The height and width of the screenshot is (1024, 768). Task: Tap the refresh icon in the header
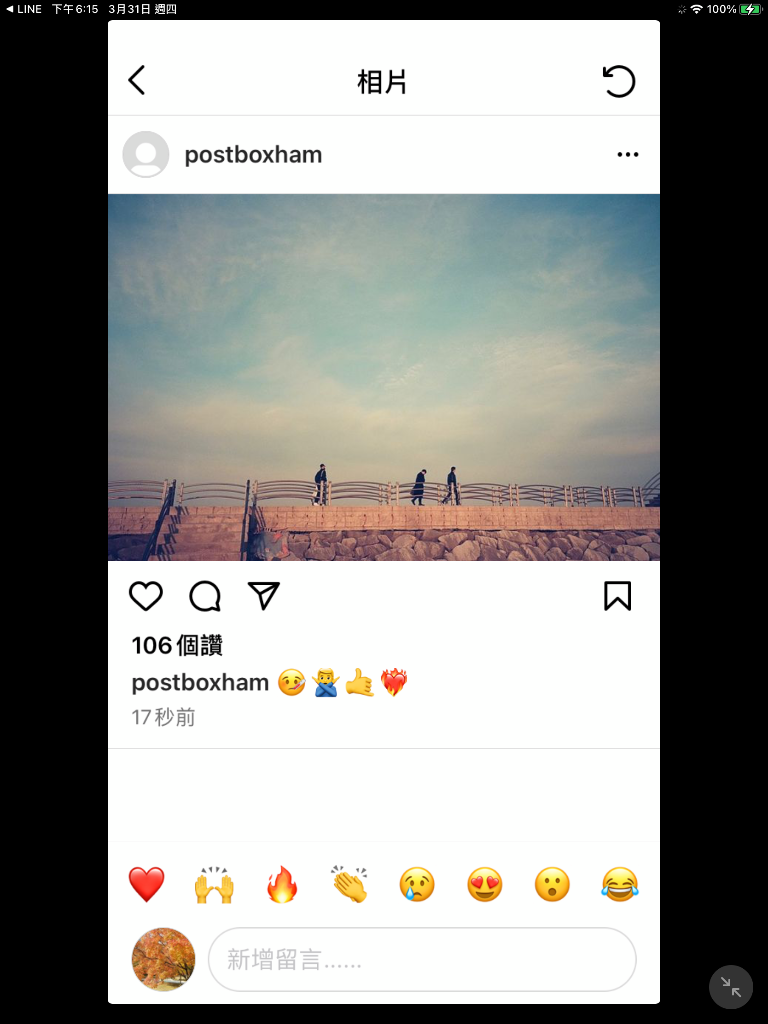(618, 81)
